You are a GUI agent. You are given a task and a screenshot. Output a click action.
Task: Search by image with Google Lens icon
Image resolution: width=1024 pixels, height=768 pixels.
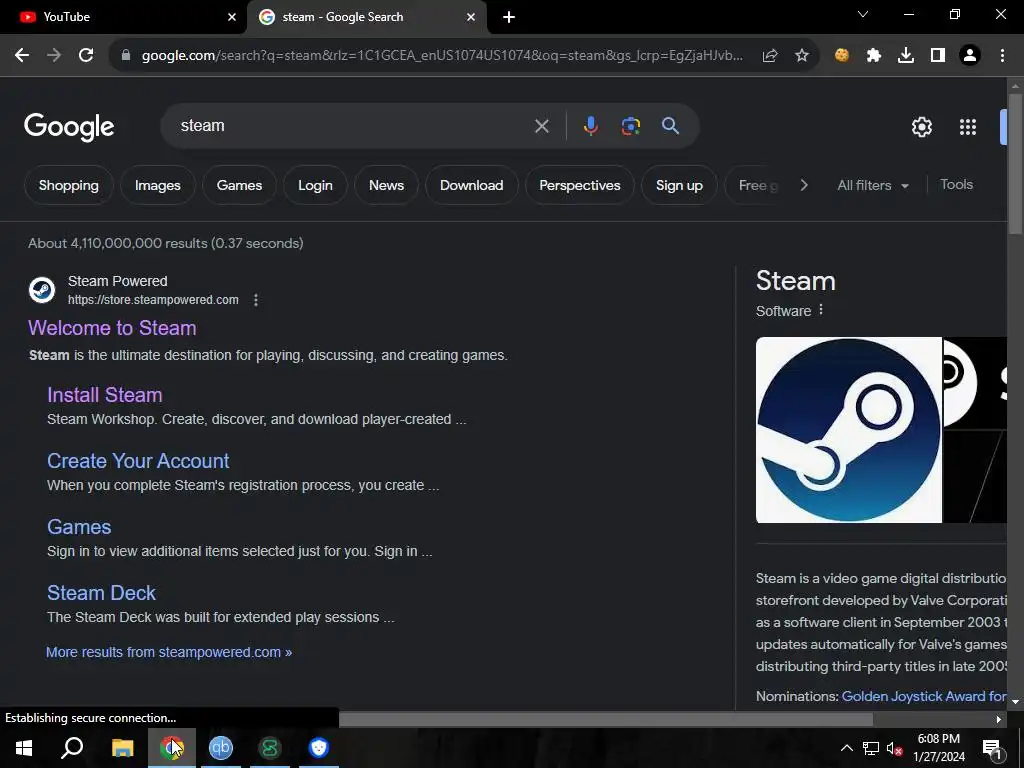630,126
